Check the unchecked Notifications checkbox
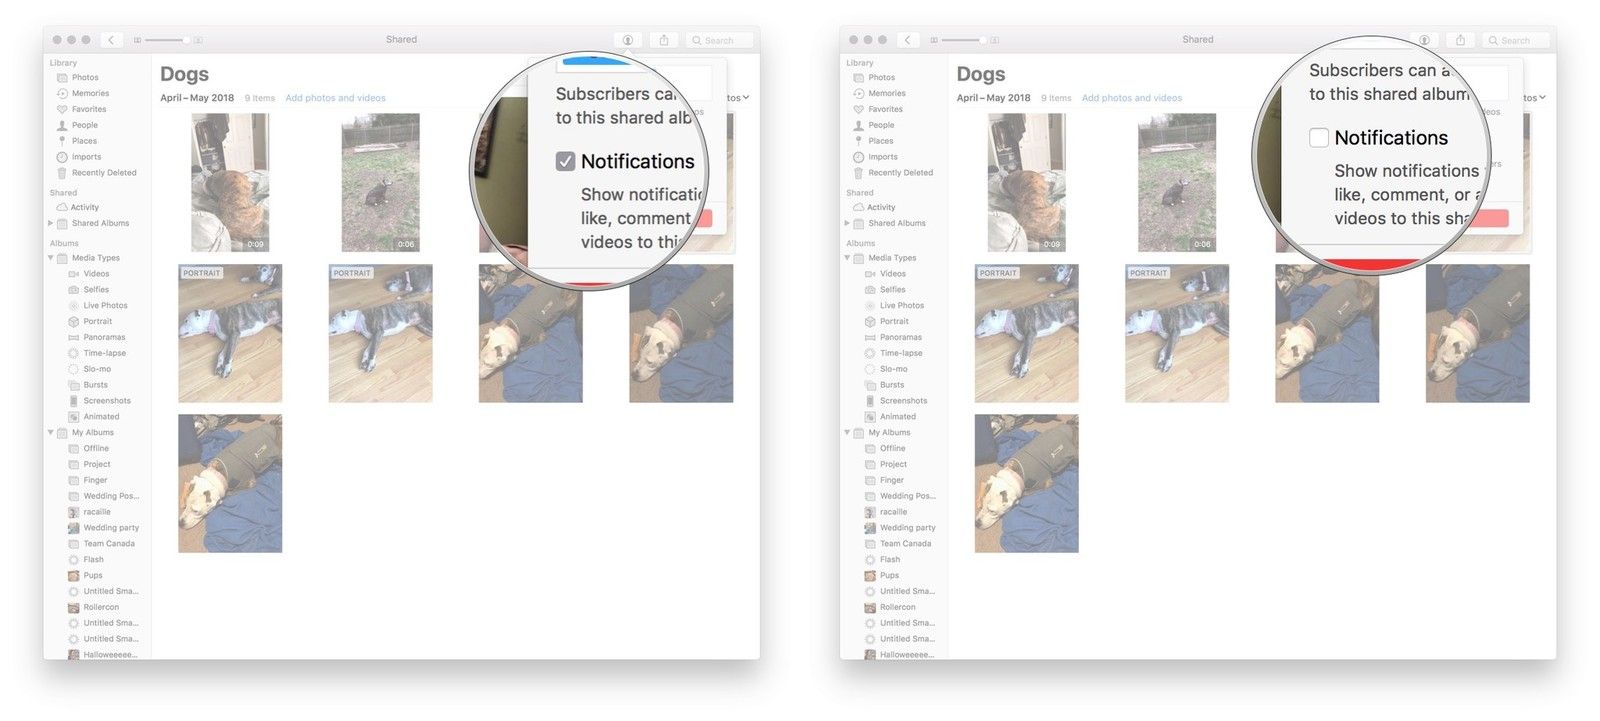The height and width of the screenshot is (721, 1600). 1319,138
